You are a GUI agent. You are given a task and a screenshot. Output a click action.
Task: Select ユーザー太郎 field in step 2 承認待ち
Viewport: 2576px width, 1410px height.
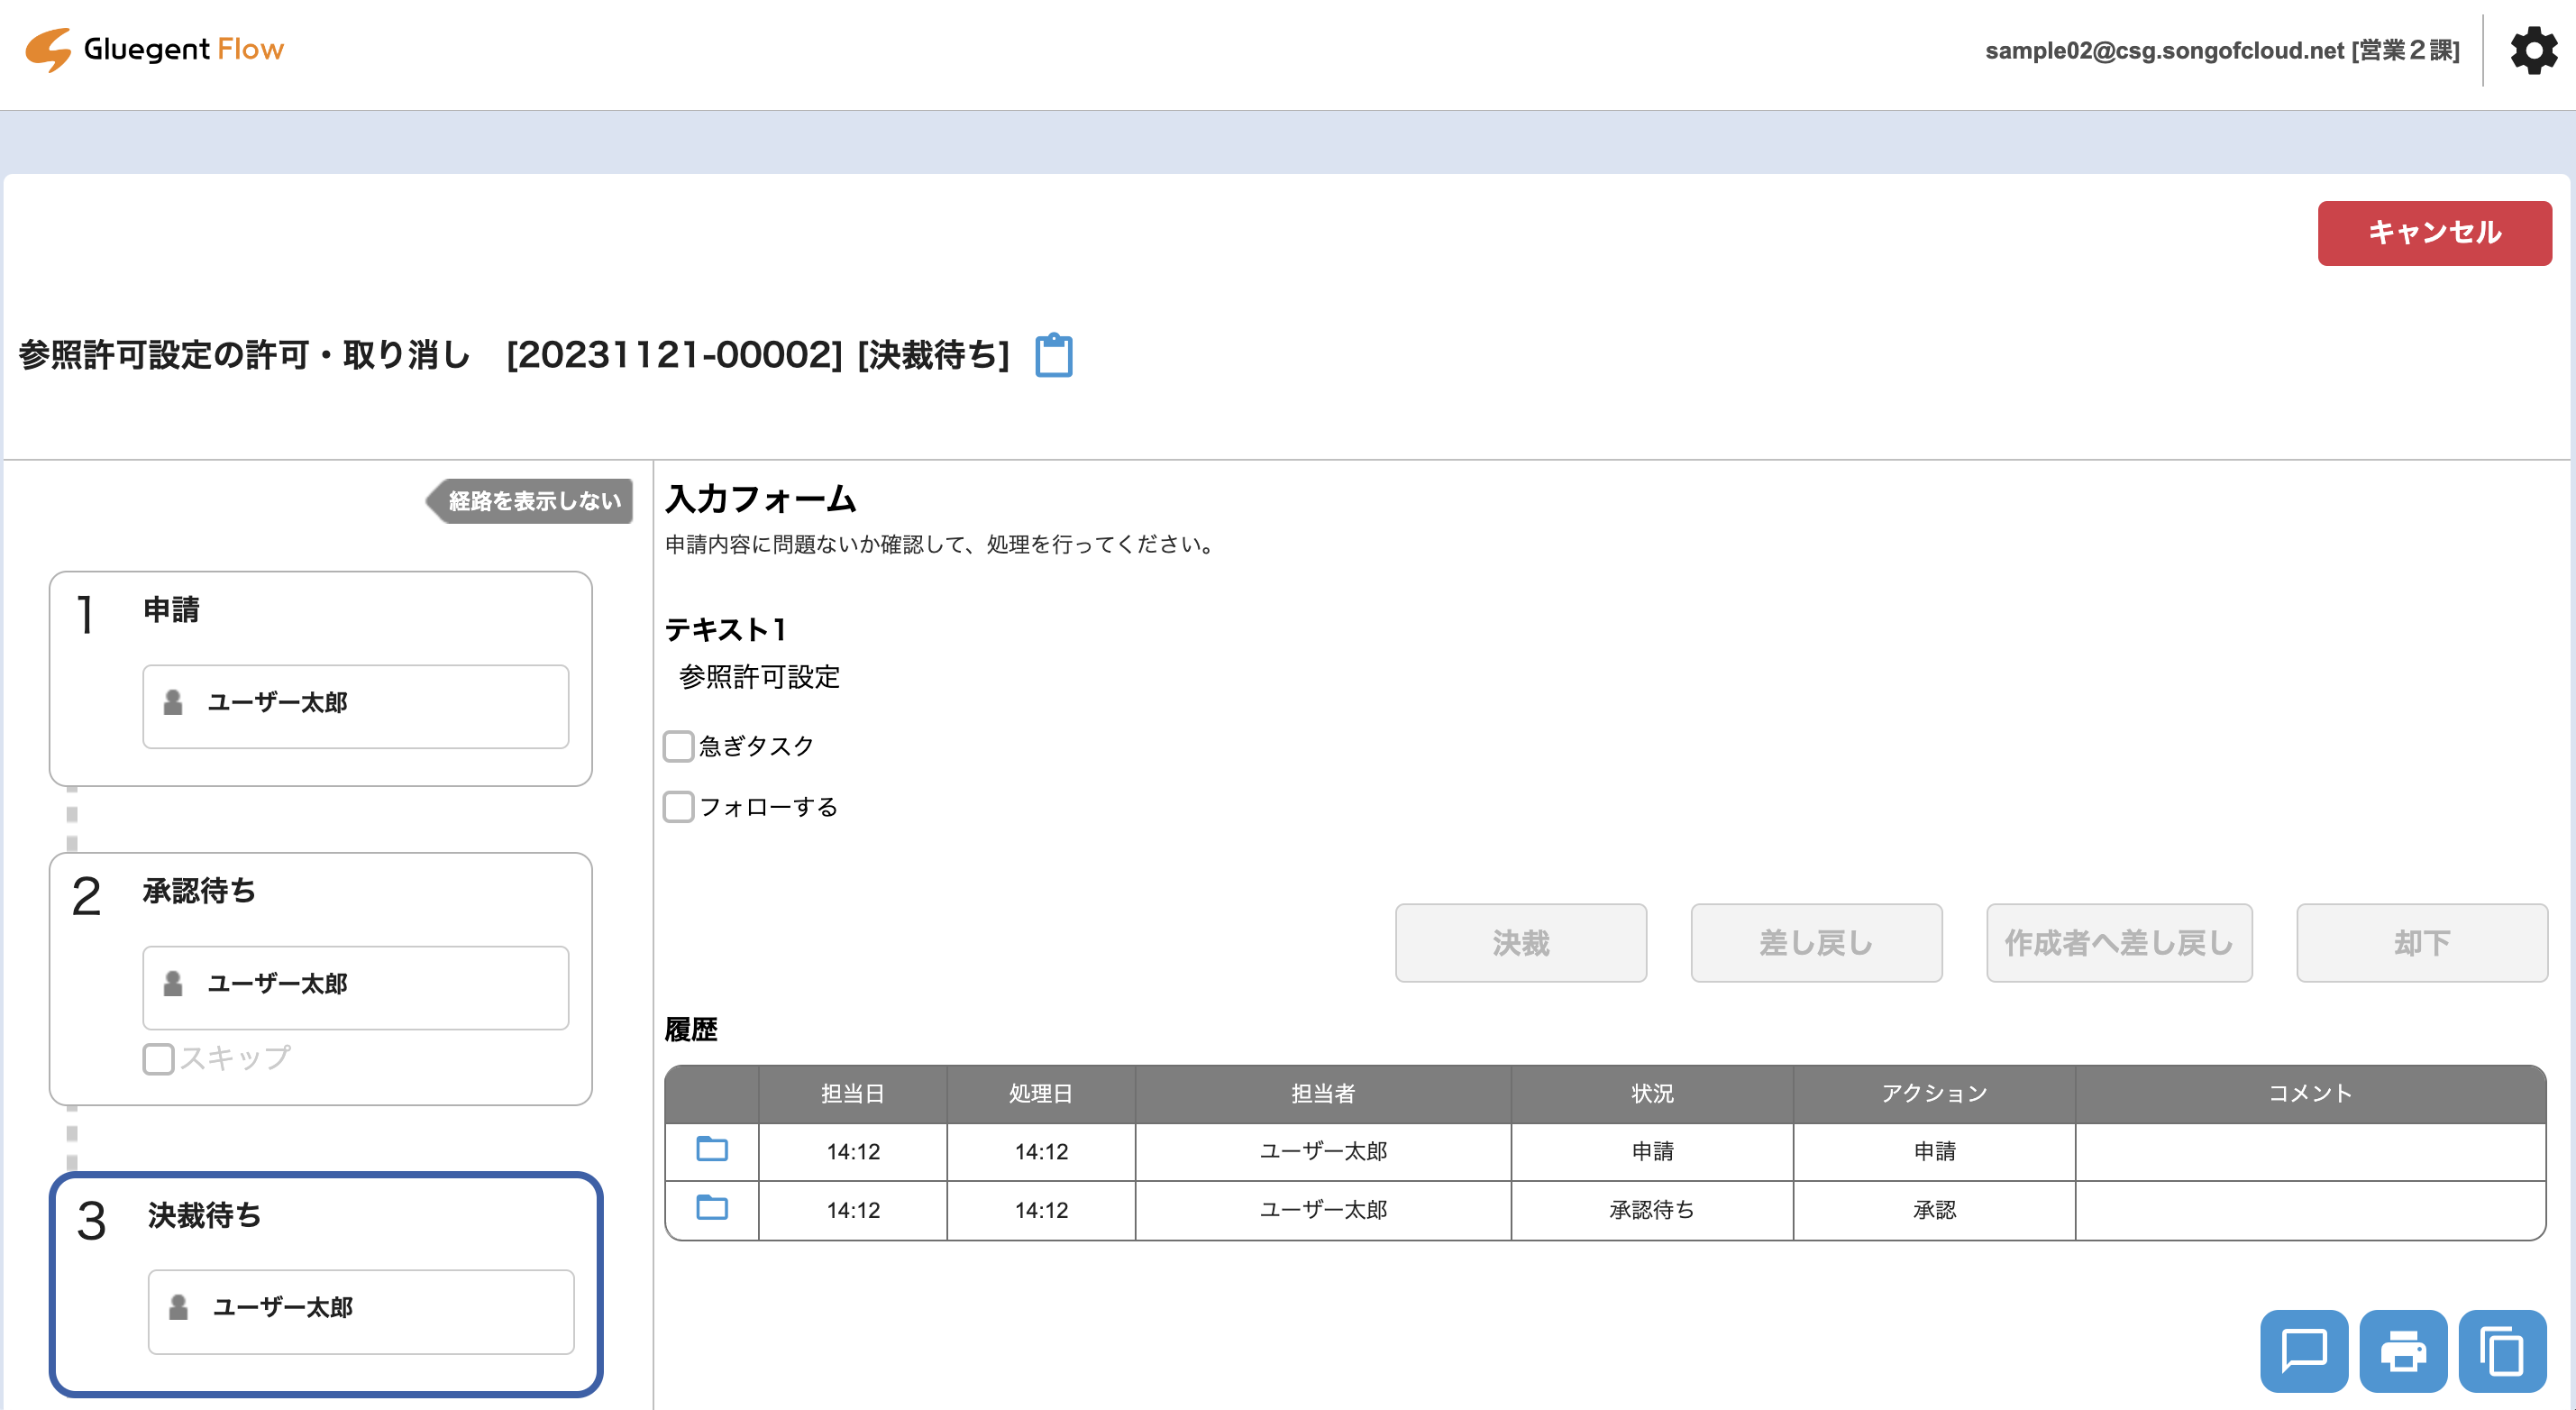click(356, 987)
